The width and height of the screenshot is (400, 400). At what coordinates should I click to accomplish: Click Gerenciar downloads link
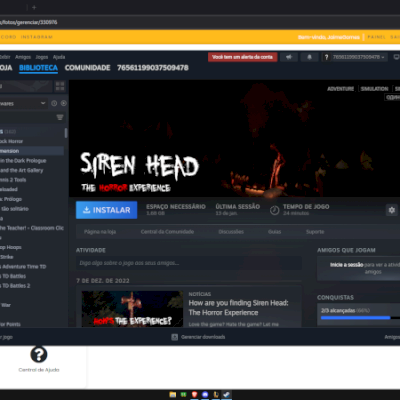click(203, 337)
